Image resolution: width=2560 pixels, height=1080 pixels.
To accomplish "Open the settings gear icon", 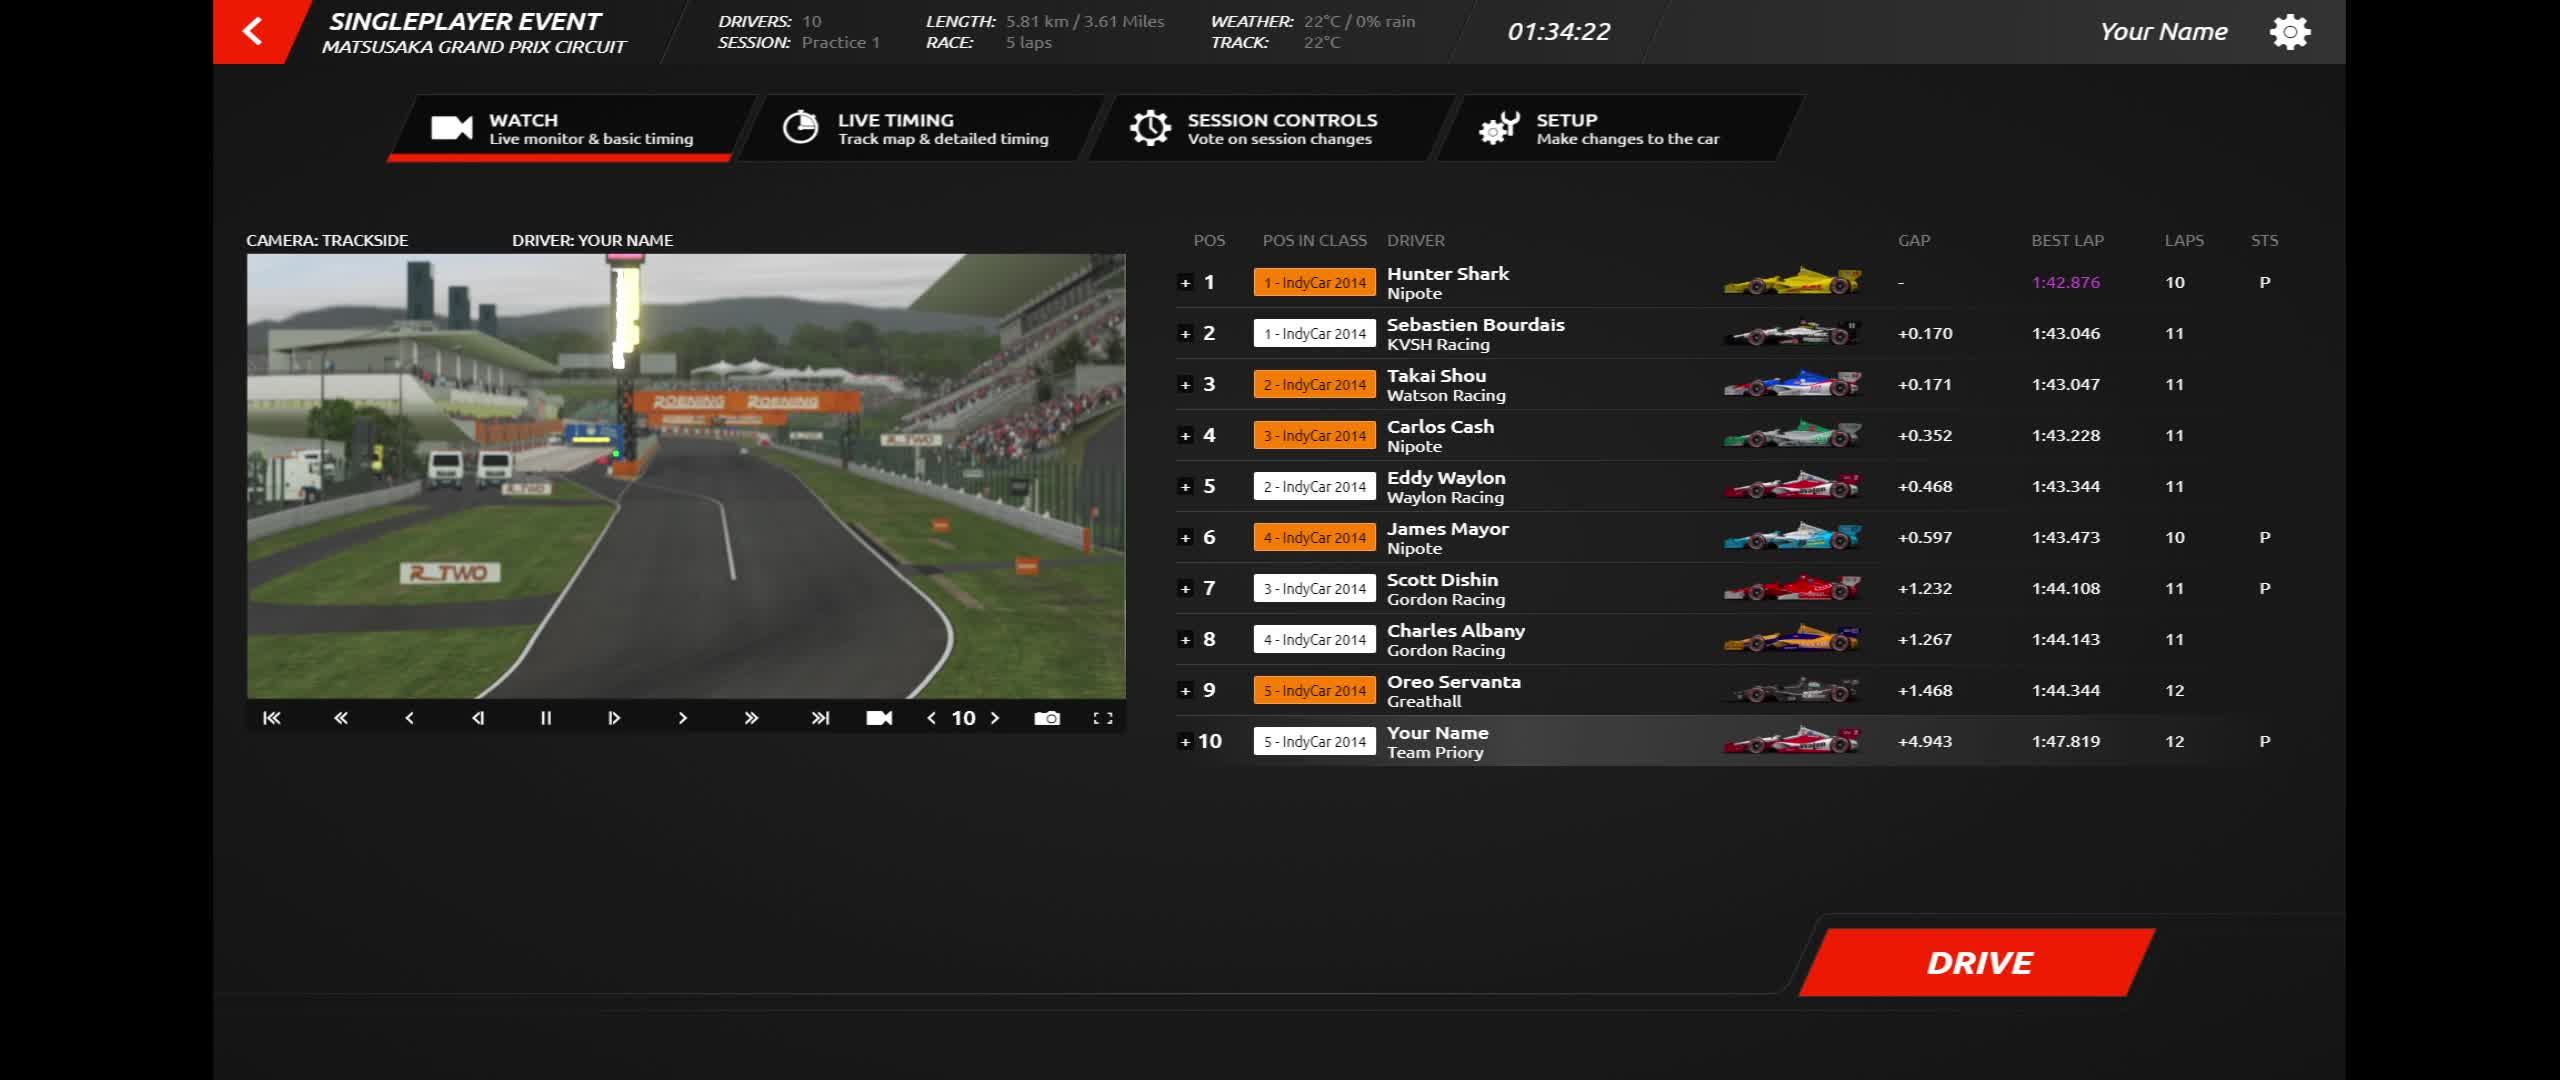I will click(2290, 32).
